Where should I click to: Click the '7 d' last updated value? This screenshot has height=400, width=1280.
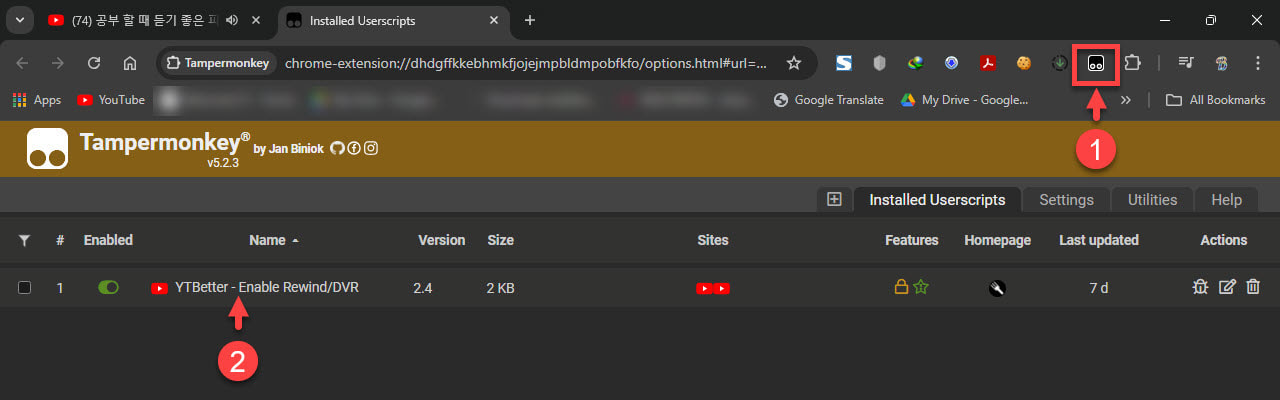[x=1099, y=288]
